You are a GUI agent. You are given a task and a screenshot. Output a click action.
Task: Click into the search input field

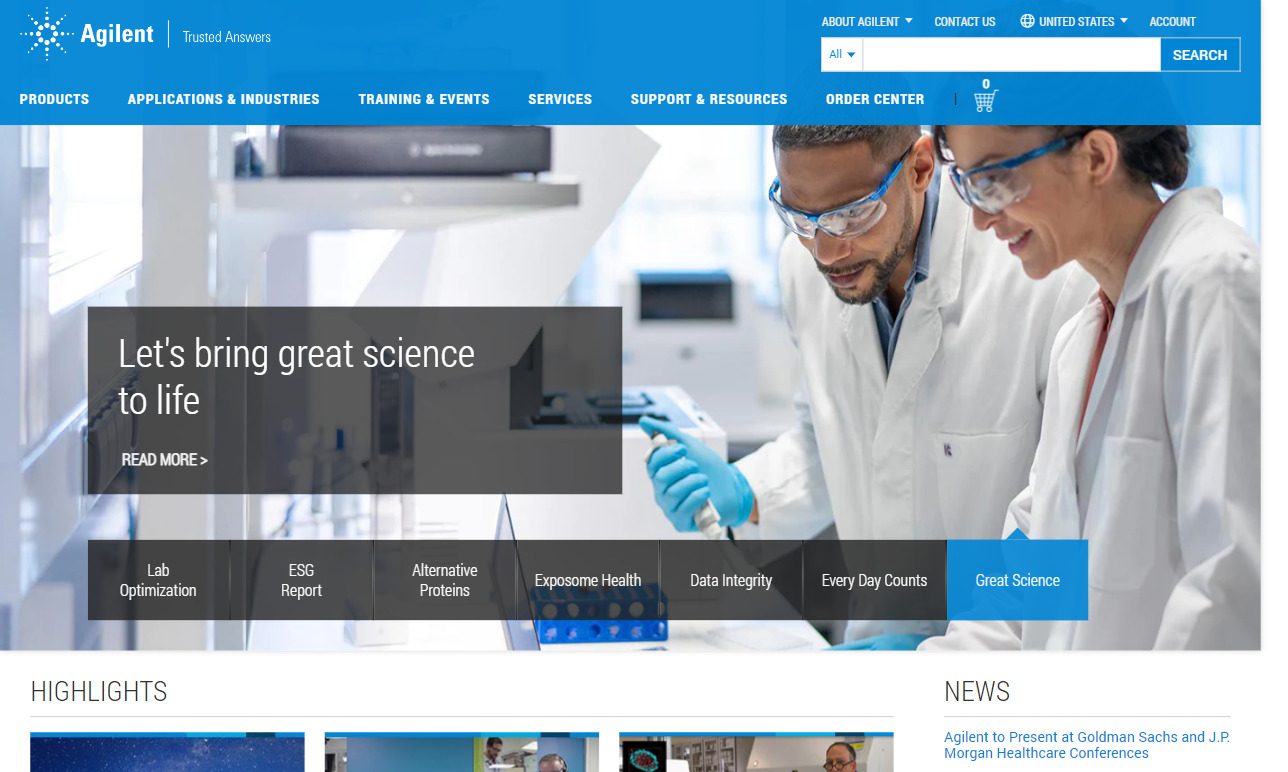1010,55
